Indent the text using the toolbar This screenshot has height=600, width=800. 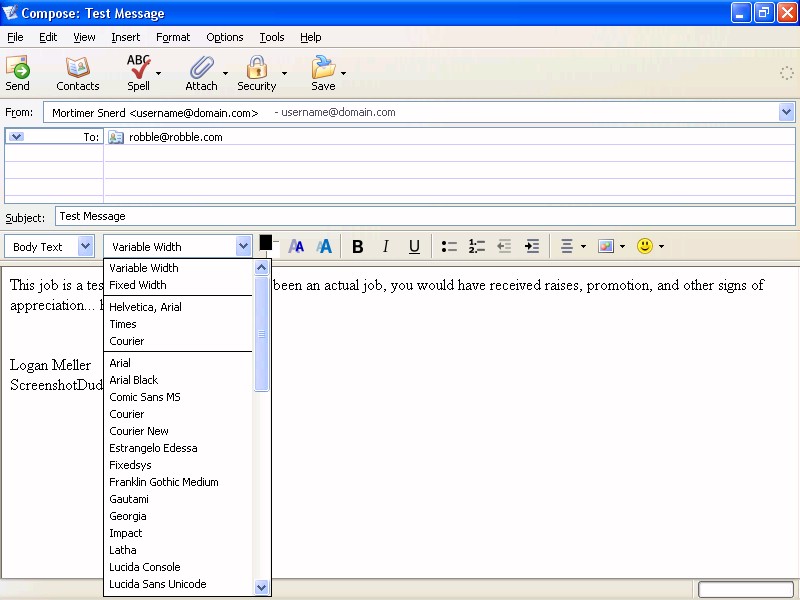532,247
